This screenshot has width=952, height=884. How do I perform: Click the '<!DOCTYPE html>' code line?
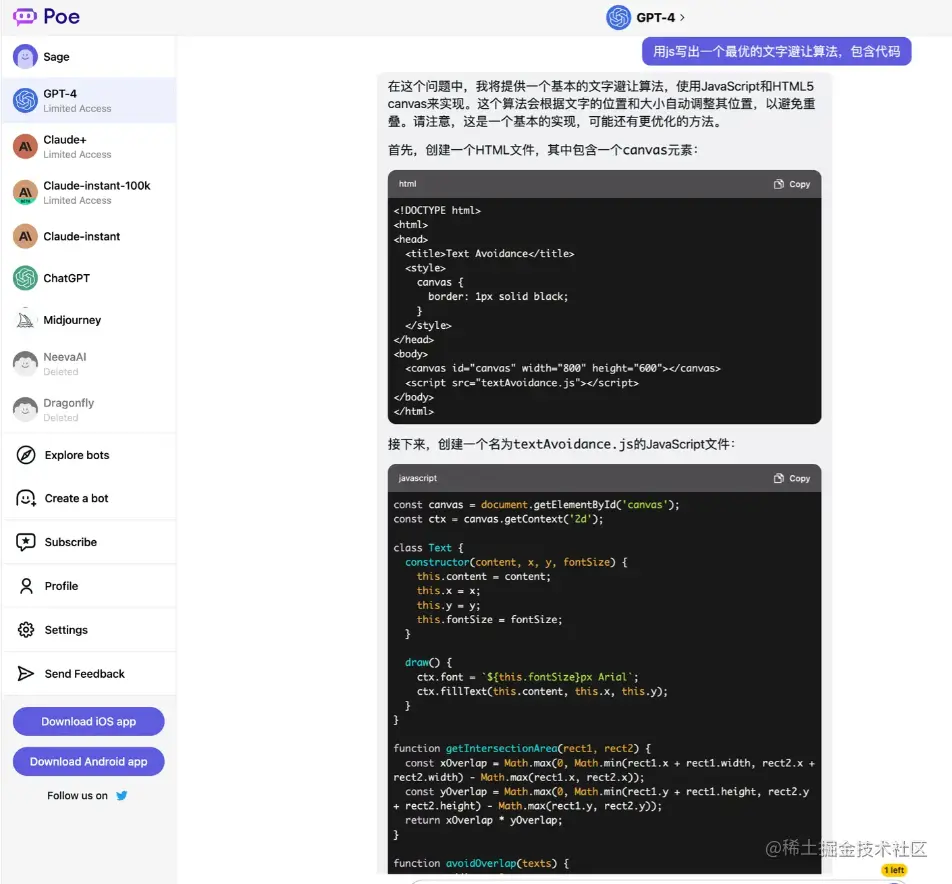coord(437,211)
